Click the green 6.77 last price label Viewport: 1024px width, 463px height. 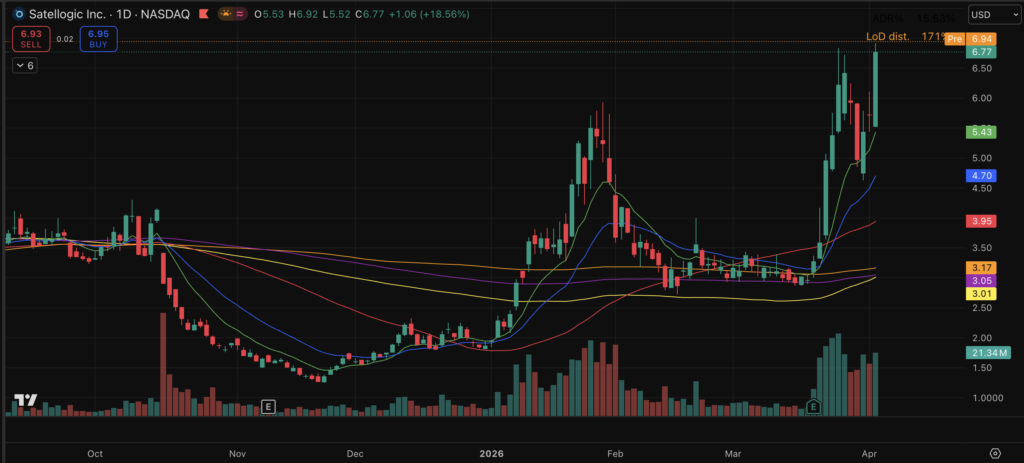click(x=980, y=52)
